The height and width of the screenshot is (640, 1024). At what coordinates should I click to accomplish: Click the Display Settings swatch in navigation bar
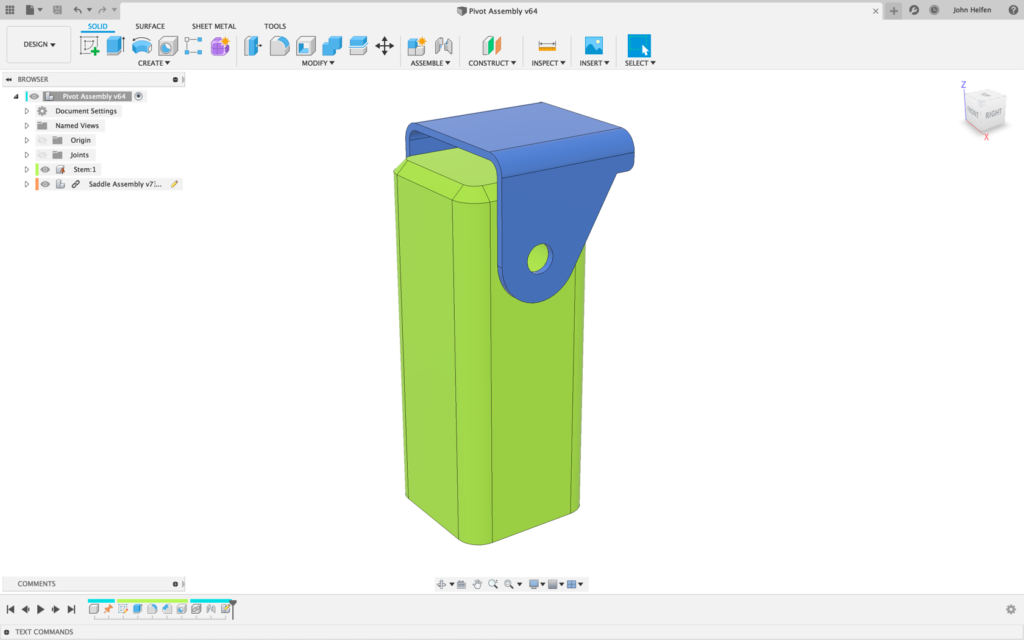[534, 583]
